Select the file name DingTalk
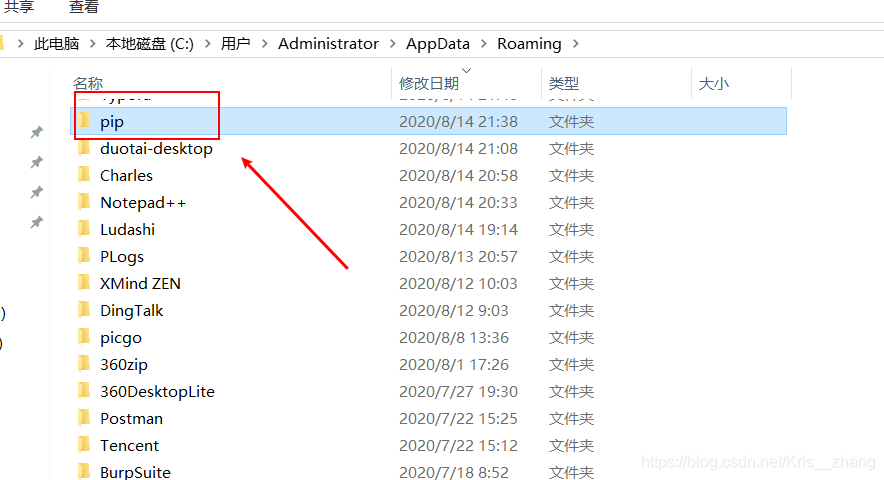This screenshot has width=884, height=480. click(x=131, y=310)
